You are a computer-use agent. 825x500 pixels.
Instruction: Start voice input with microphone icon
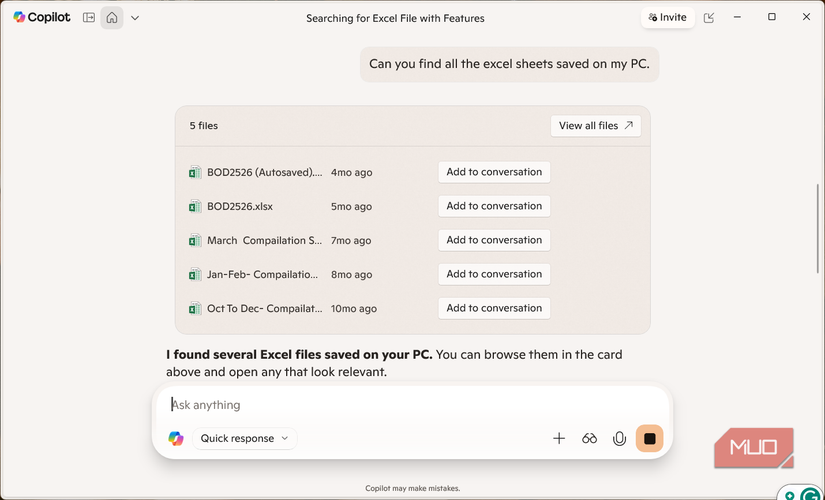pos(619,438)
